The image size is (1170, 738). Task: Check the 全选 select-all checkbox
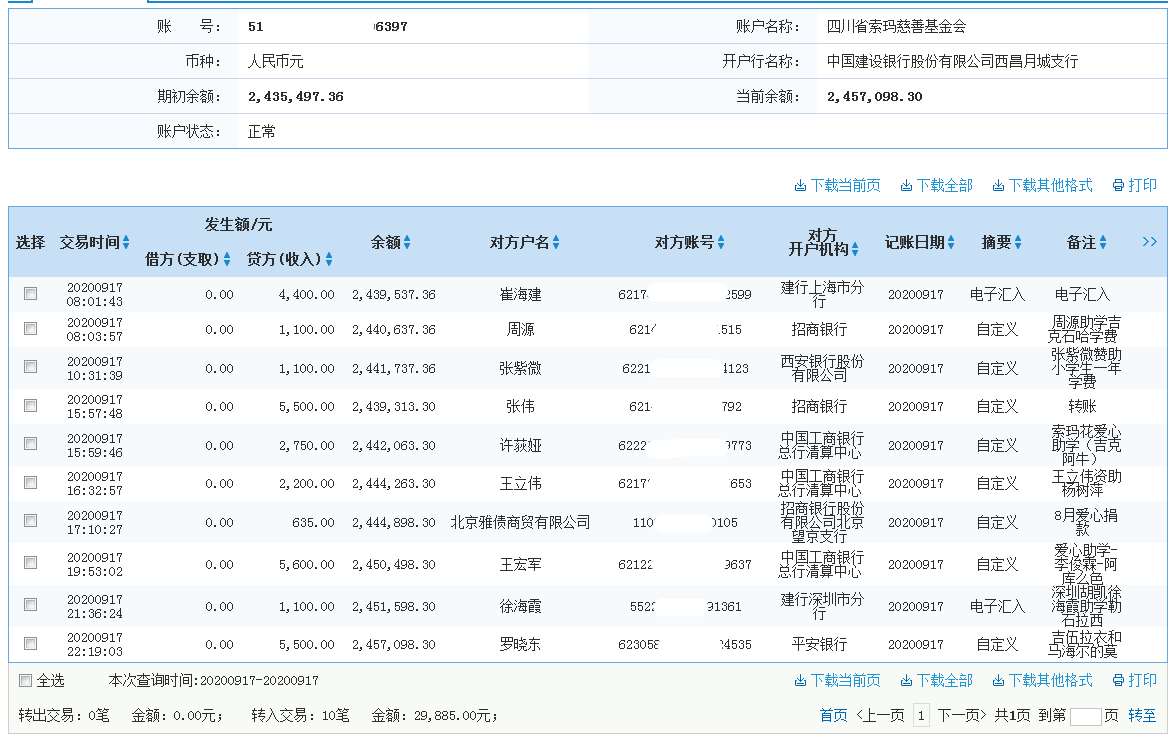pos(23,679)
